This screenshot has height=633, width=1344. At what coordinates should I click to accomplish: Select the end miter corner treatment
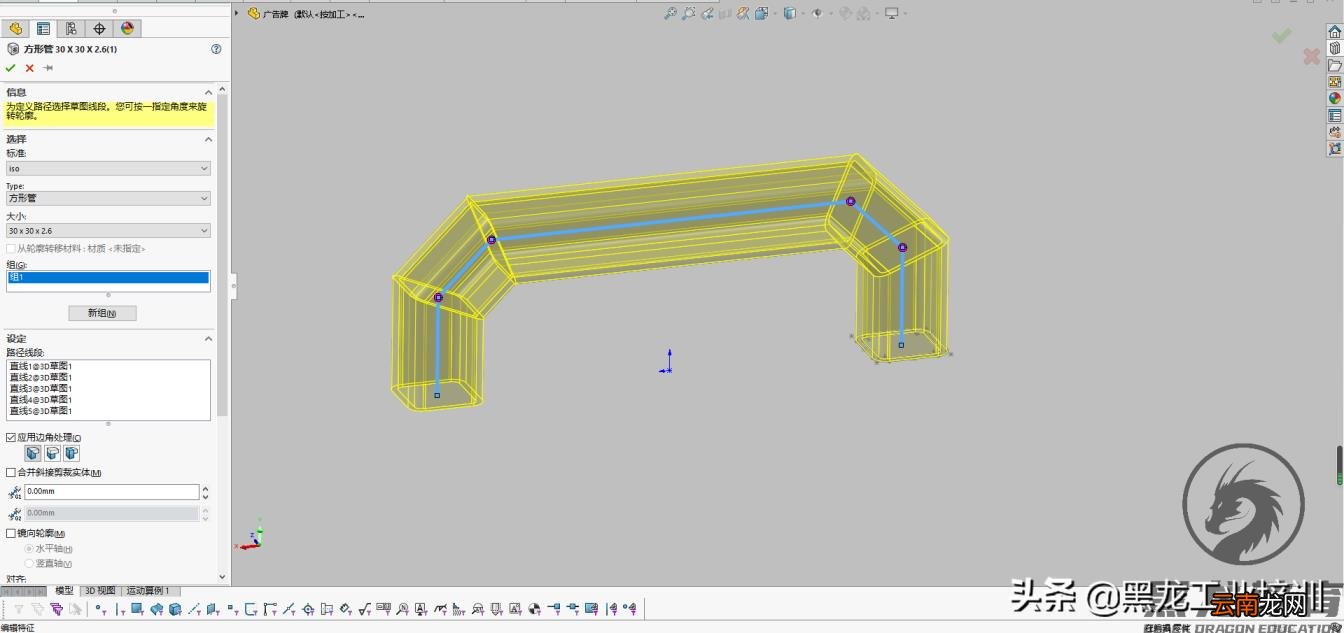point(33,454)
